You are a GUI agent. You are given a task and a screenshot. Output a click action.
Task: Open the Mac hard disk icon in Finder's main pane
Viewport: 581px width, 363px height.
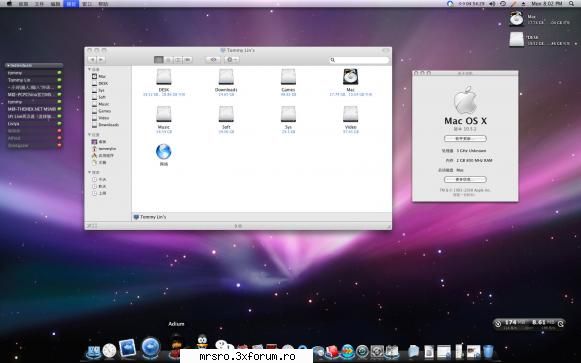[350, 77]
